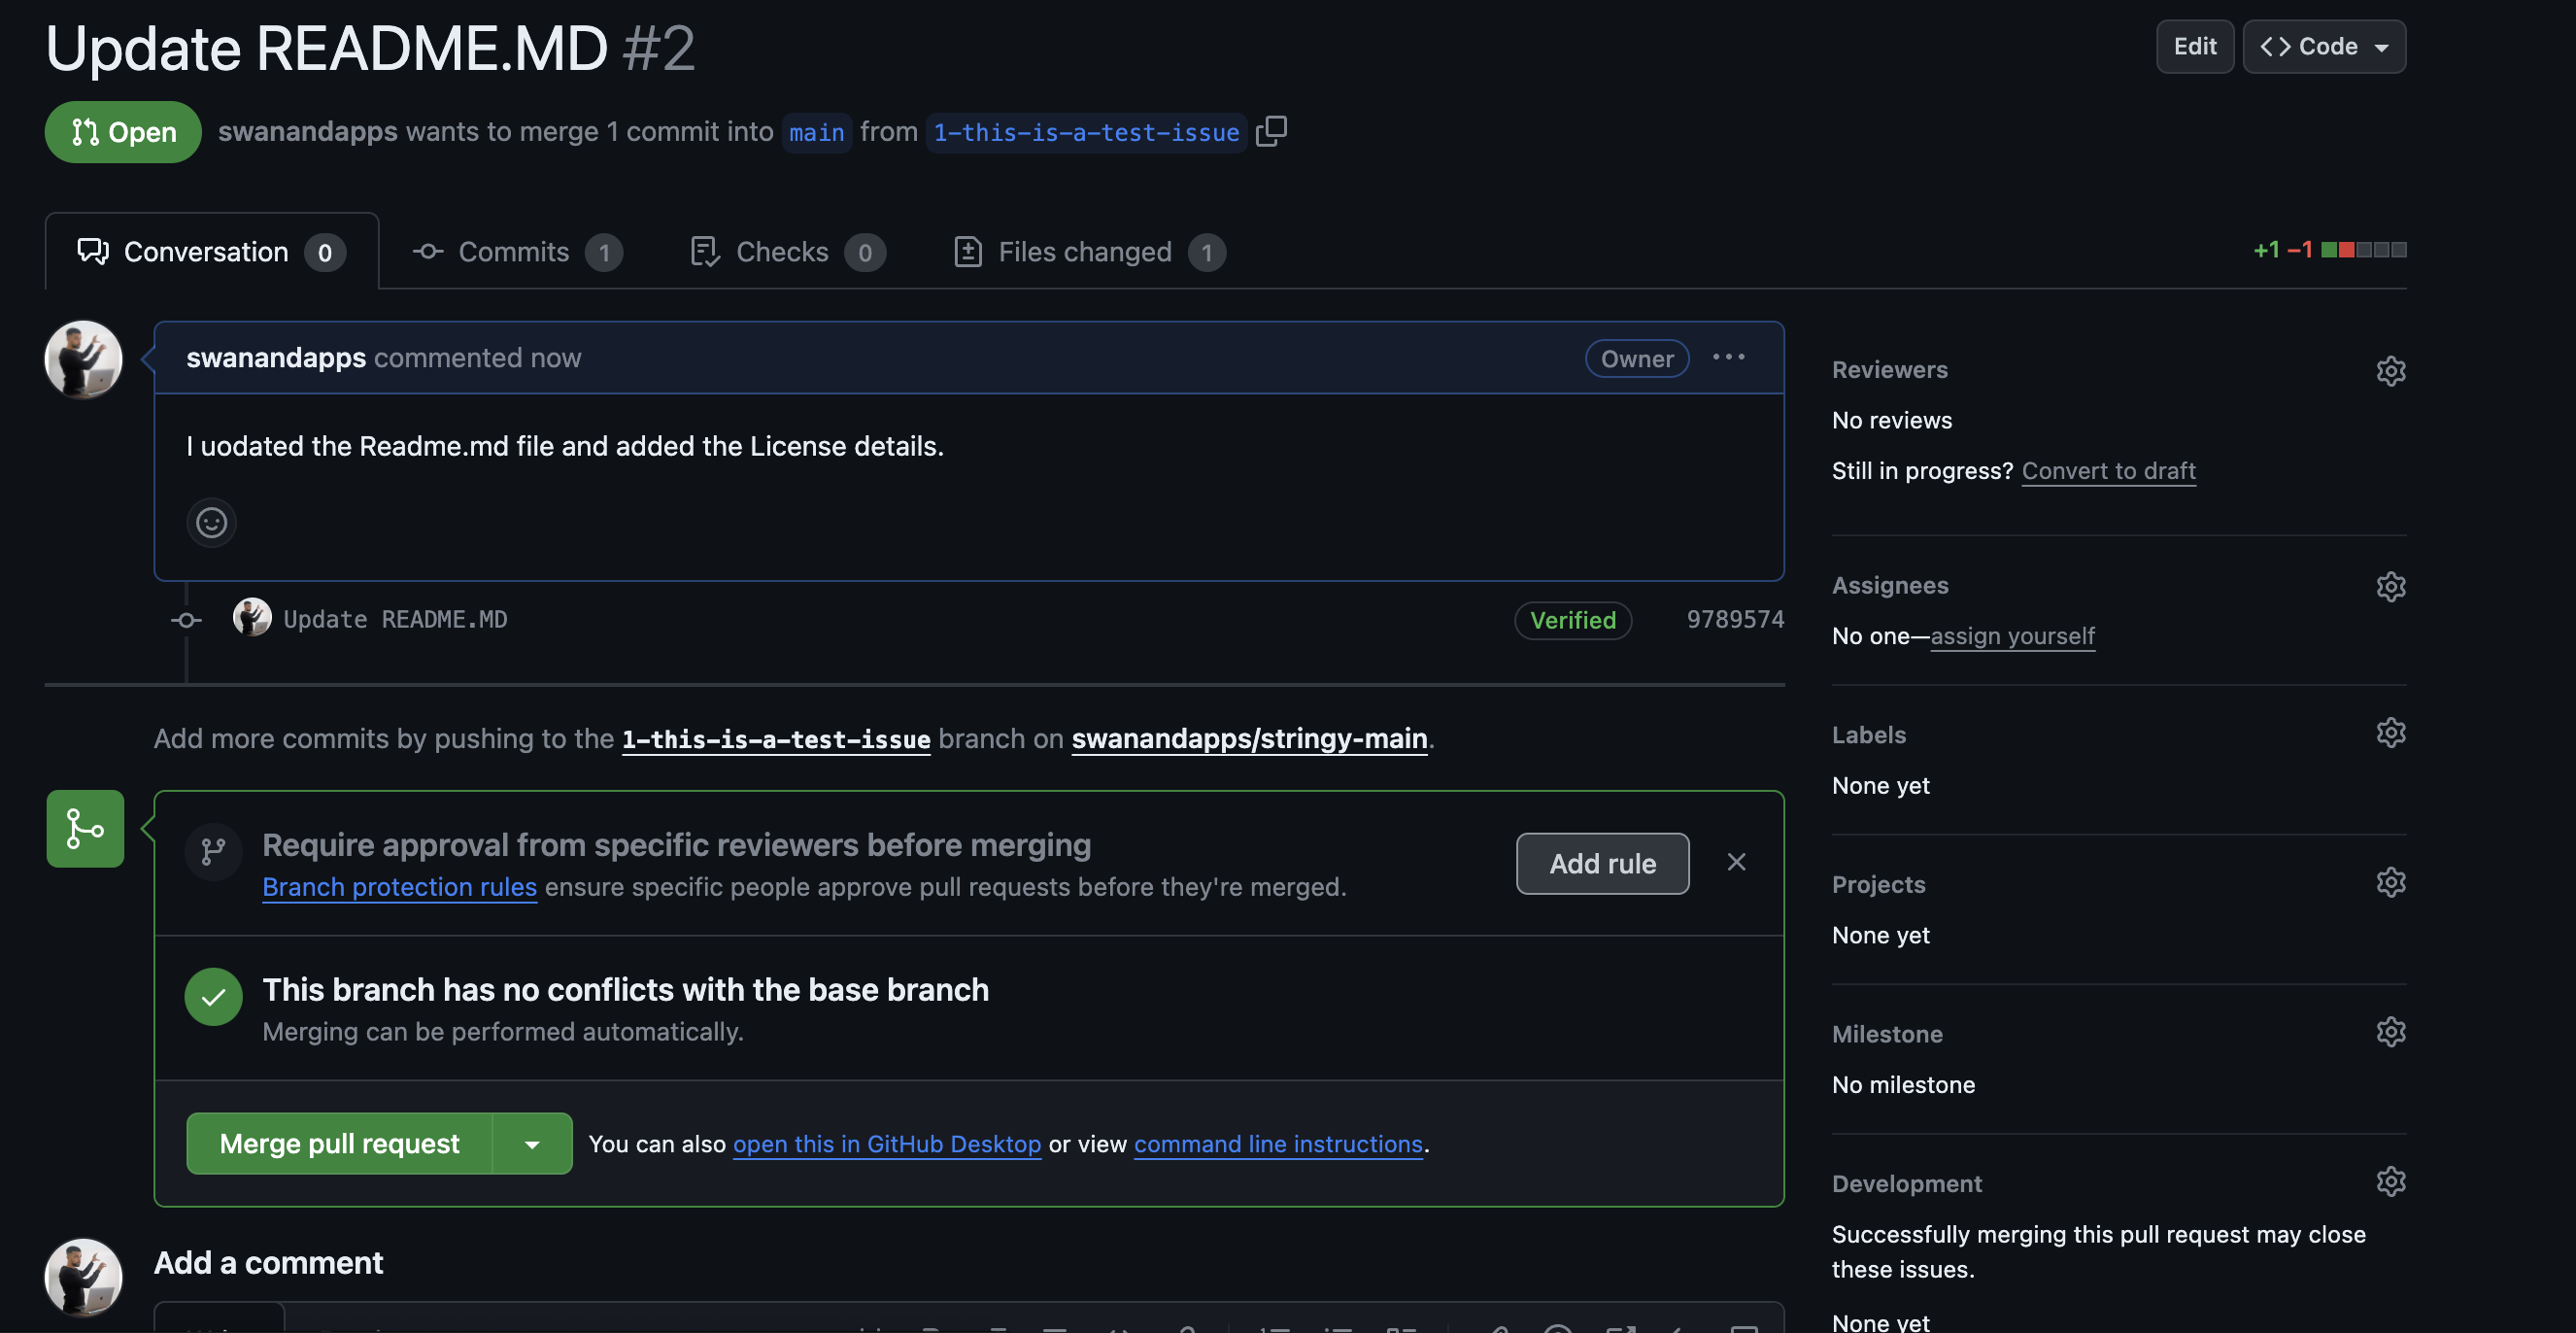Click the Convert to draft link
Image resolution: width=2576 pixels, height=1333 pixels.
pyautogui.click(x=2108, y=471)
